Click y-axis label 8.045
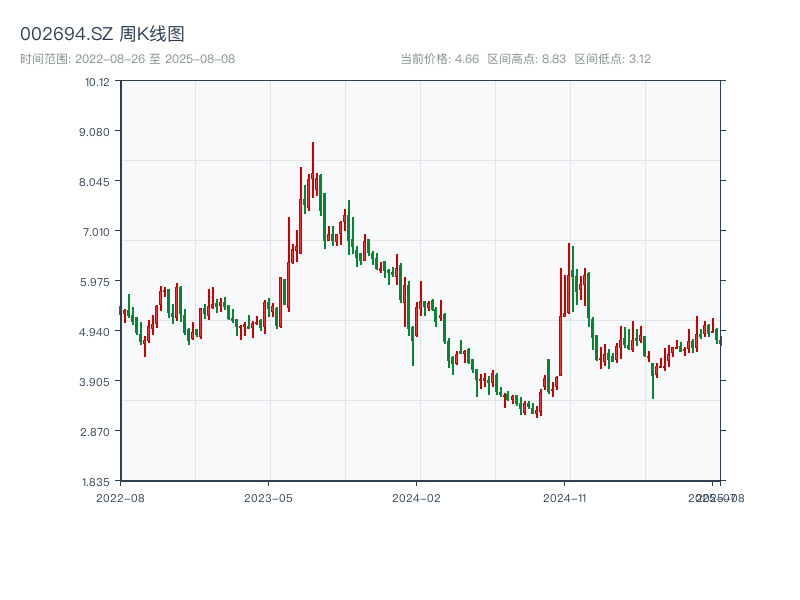800x600 pixels. [x=94, y=182]
